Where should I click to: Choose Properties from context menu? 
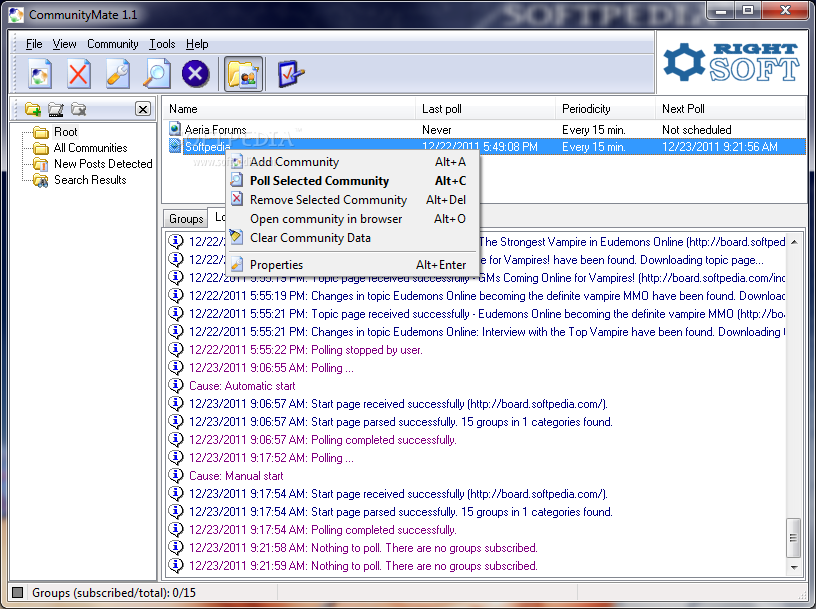(352, 264)
